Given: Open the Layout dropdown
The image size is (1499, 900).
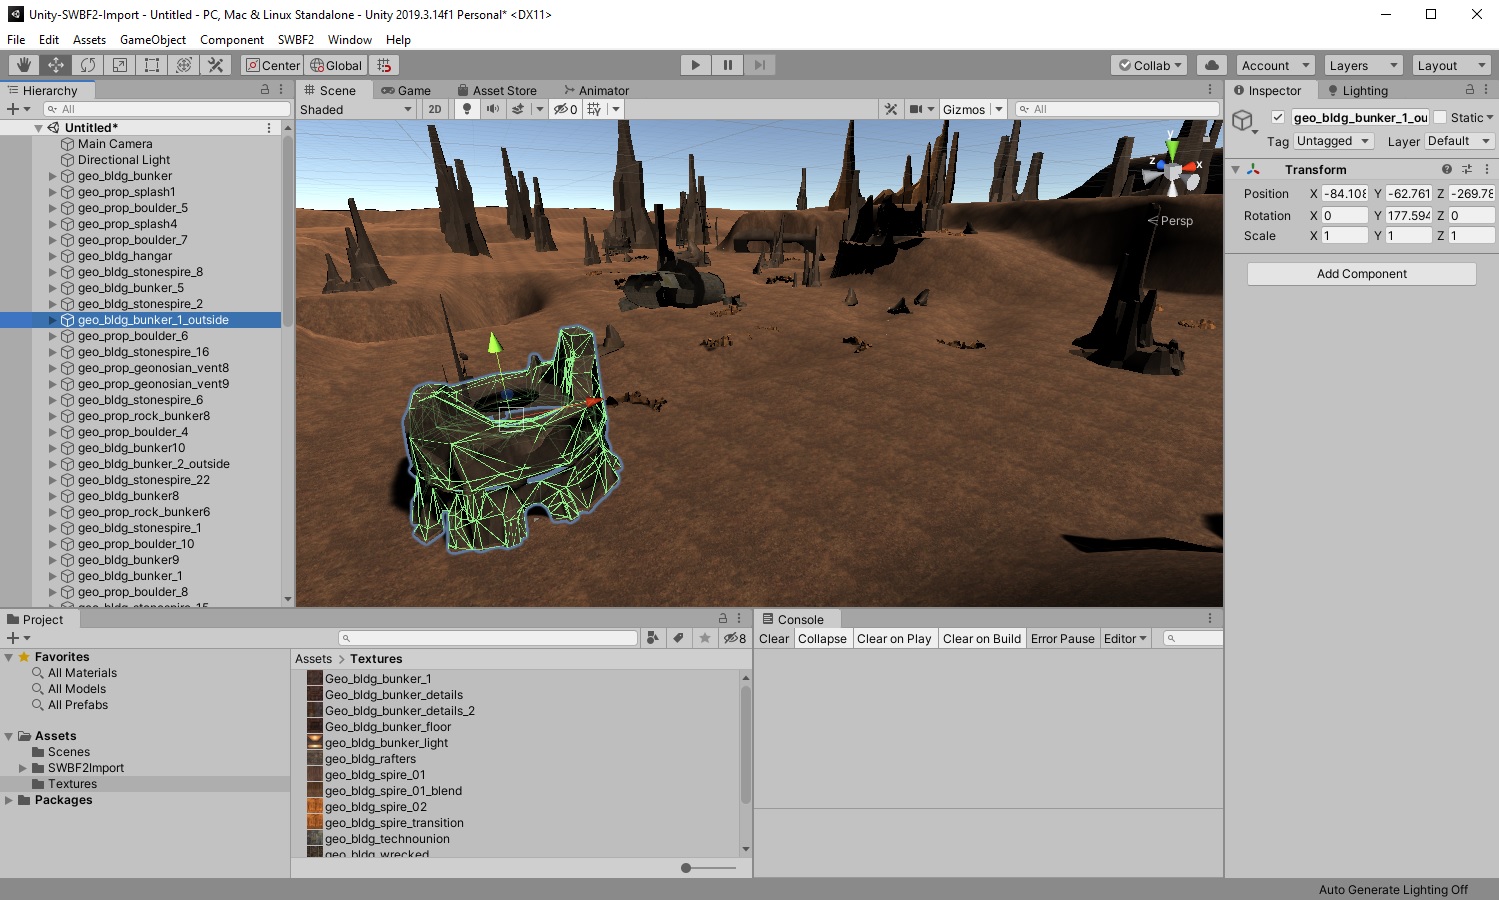Looking at the screenshot, I should pyautogui.click(x=1451, y=65).
